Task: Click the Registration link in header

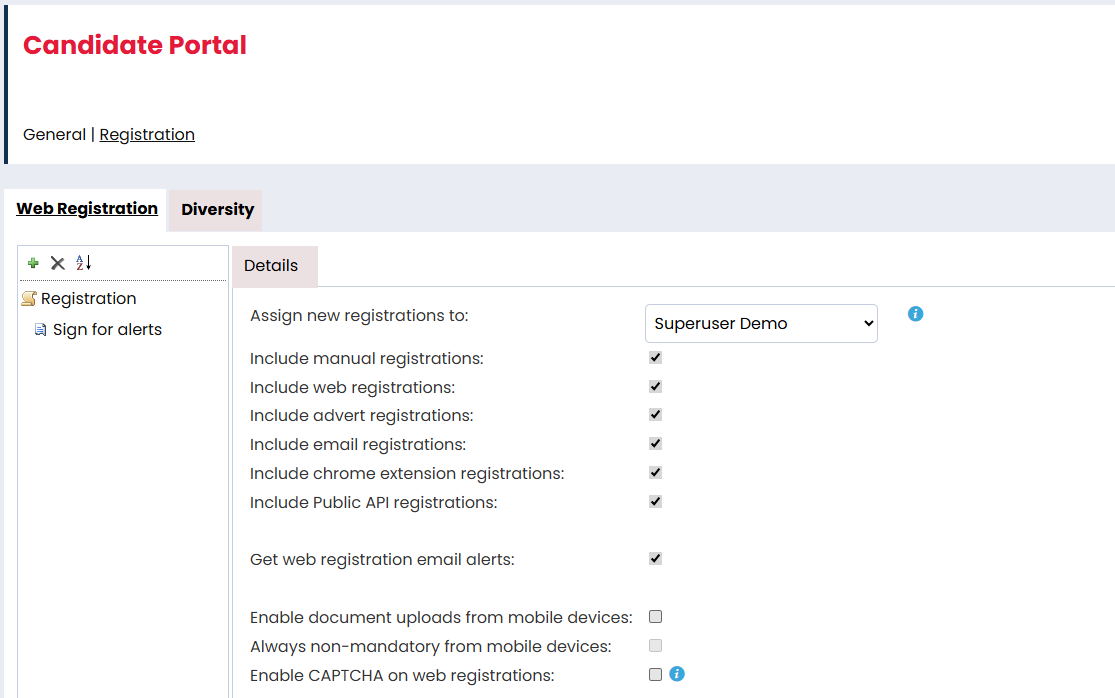Action: (147, 134)
